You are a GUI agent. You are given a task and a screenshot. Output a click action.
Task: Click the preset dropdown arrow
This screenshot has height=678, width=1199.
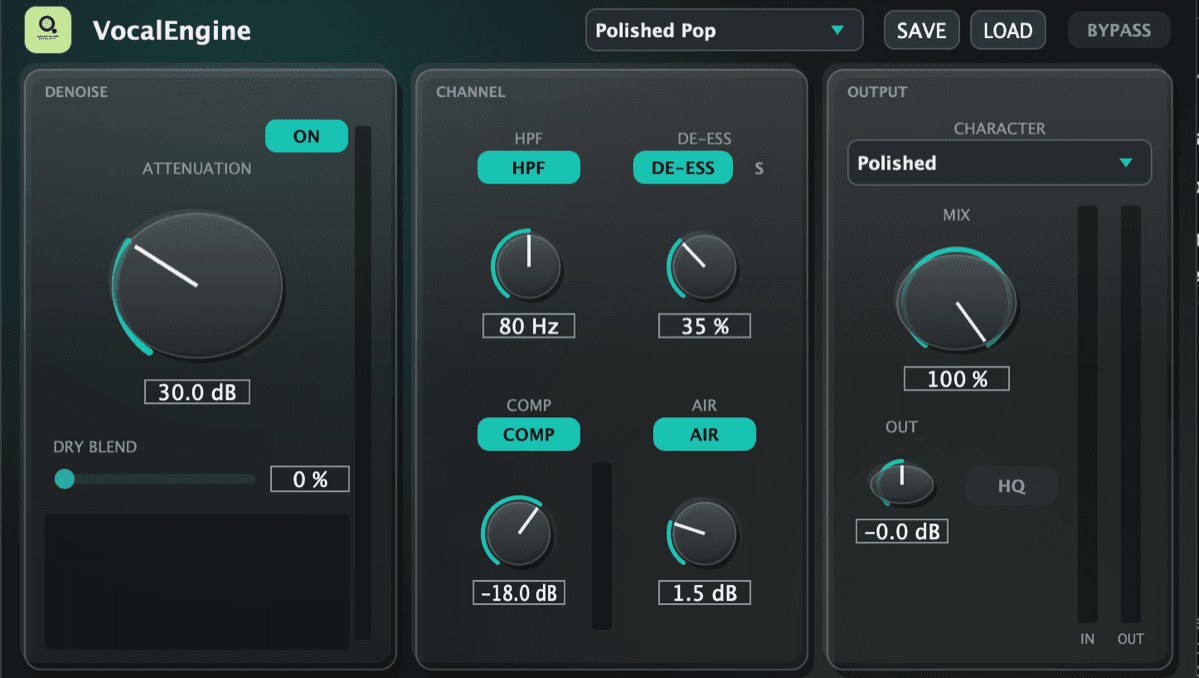[837, 31]
